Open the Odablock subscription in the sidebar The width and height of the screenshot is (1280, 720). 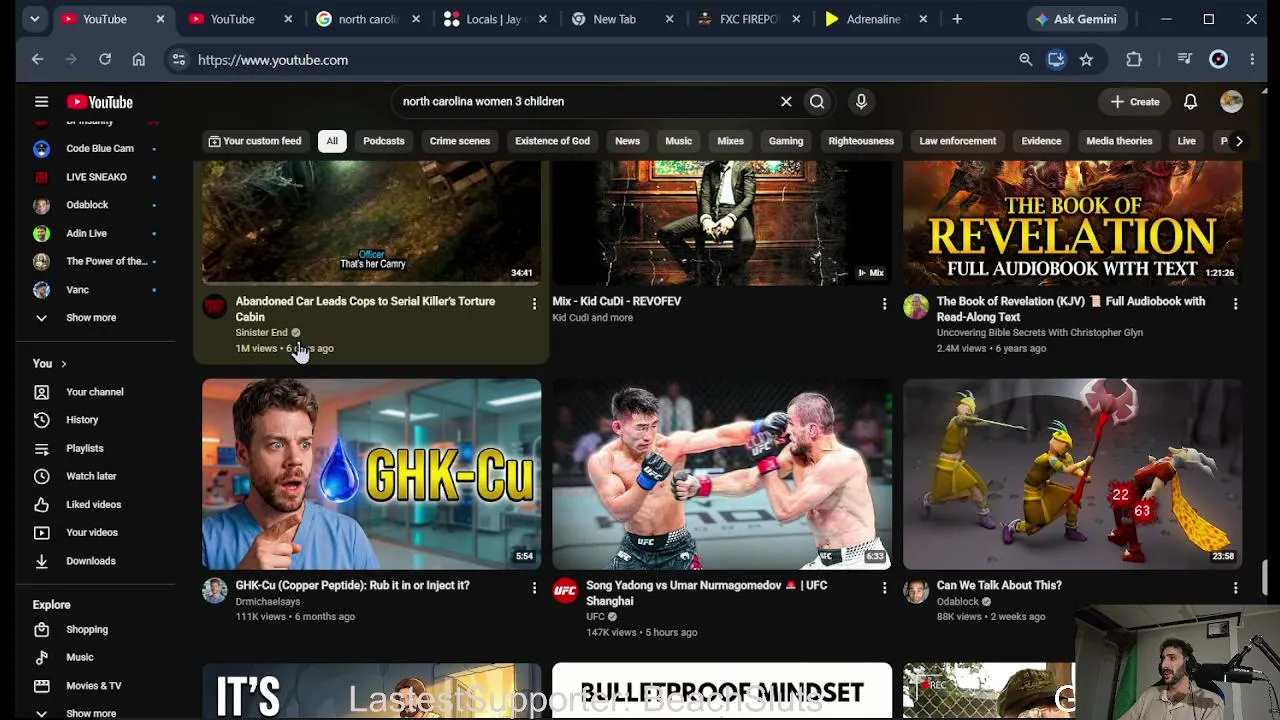coord(88,205)
